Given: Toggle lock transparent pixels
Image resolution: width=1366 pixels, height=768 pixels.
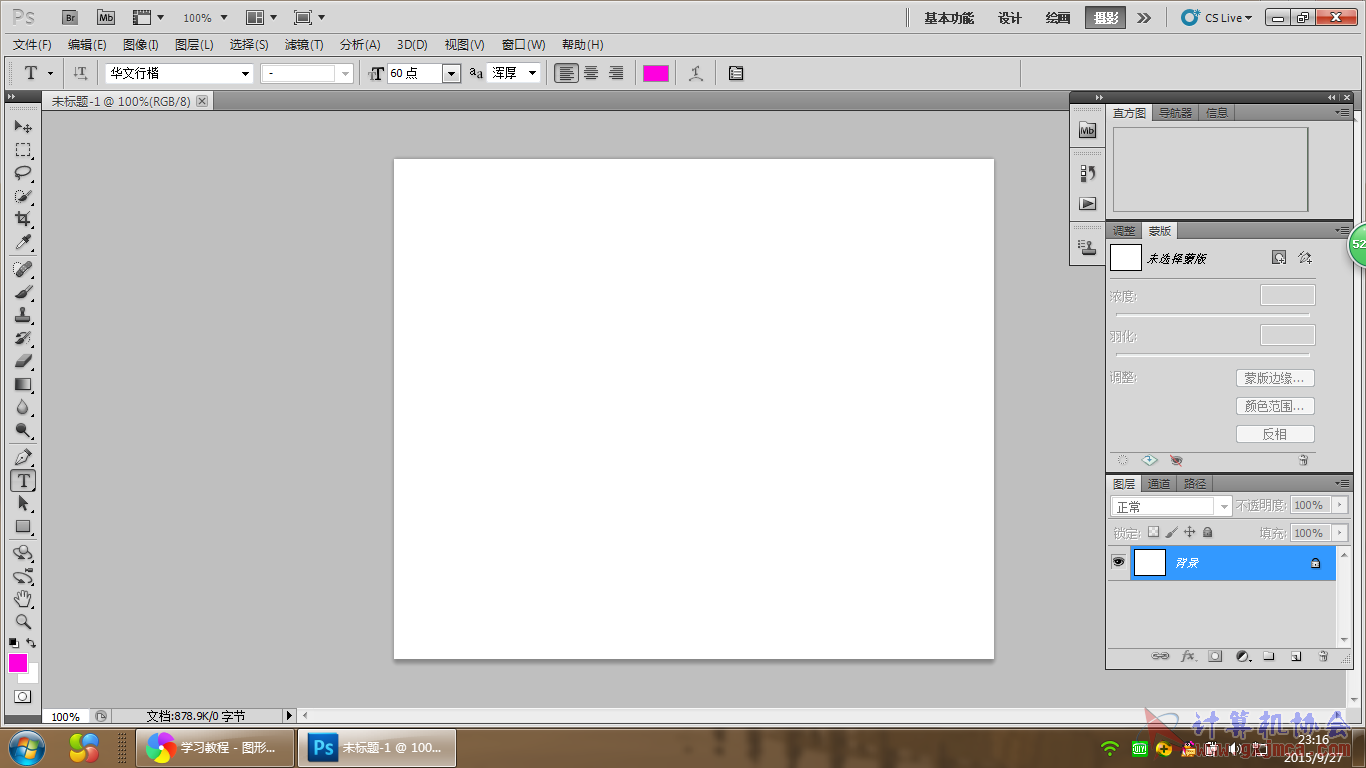Looking at the screenshot, I should pyautogui.click(x=1153, y=533).
